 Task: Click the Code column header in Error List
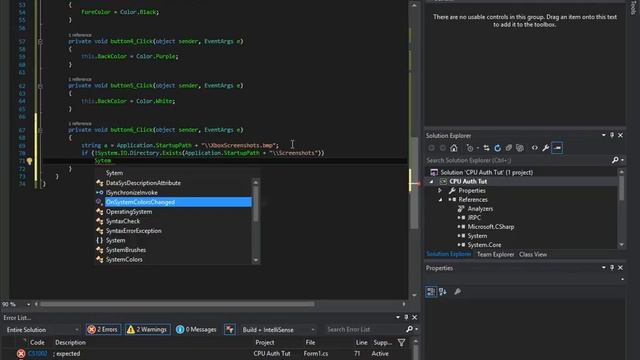coord(37,342)
